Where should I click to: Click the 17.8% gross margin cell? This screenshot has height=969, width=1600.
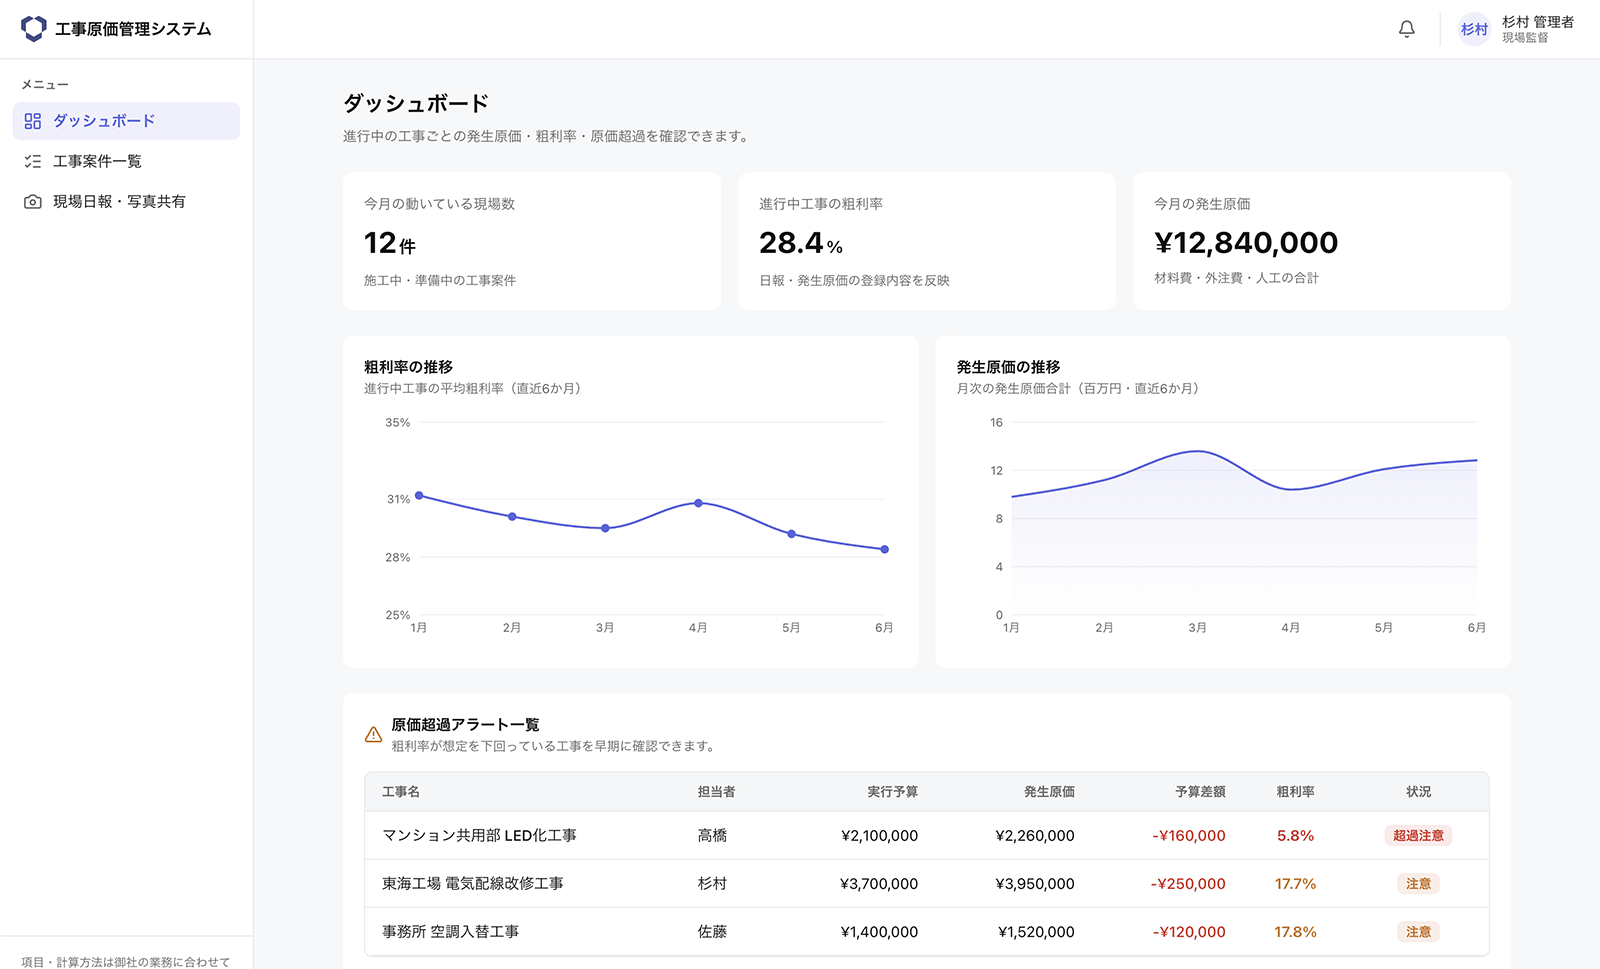pyautogui.click(x=1295, y=931)
